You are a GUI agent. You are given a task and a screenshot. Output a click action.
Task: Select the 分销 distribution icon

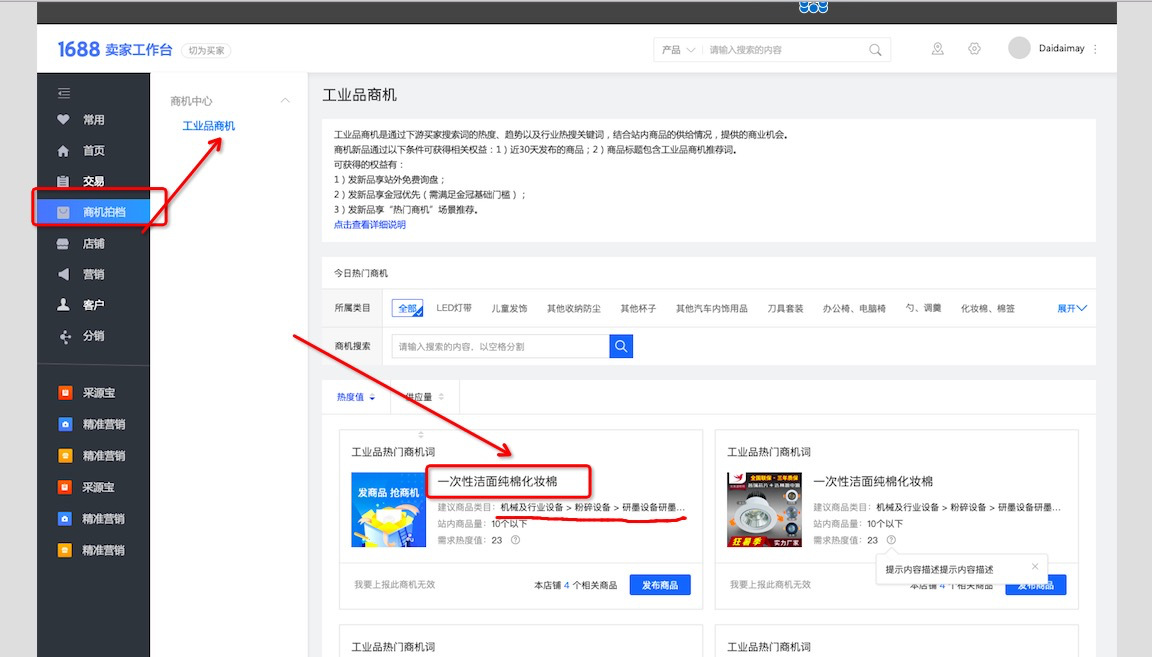(x=62, y=335)
